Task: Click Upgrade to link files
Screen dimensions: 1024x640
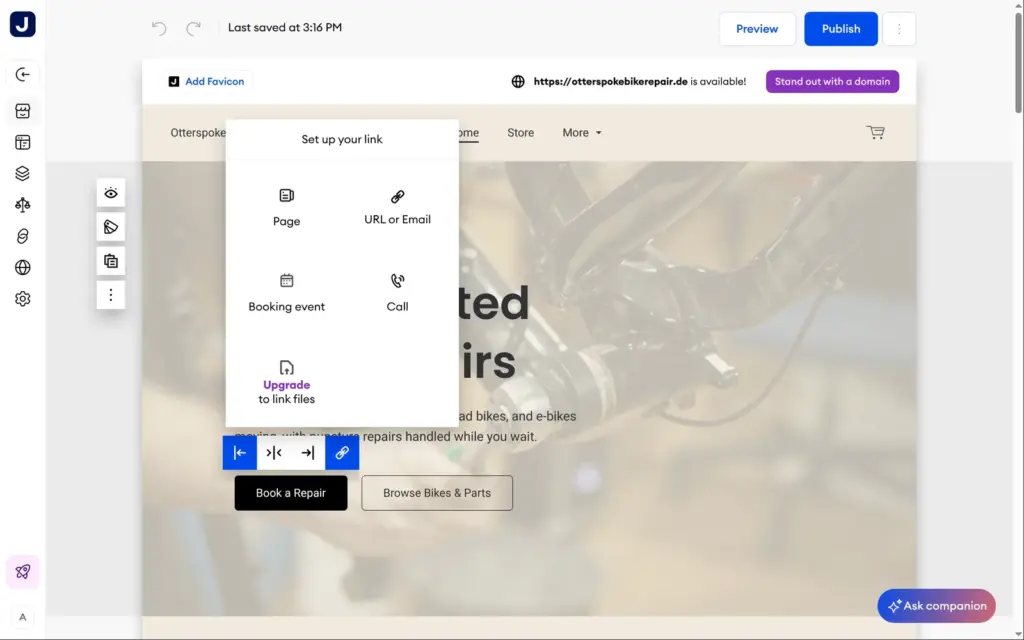Action: (287, 383)
